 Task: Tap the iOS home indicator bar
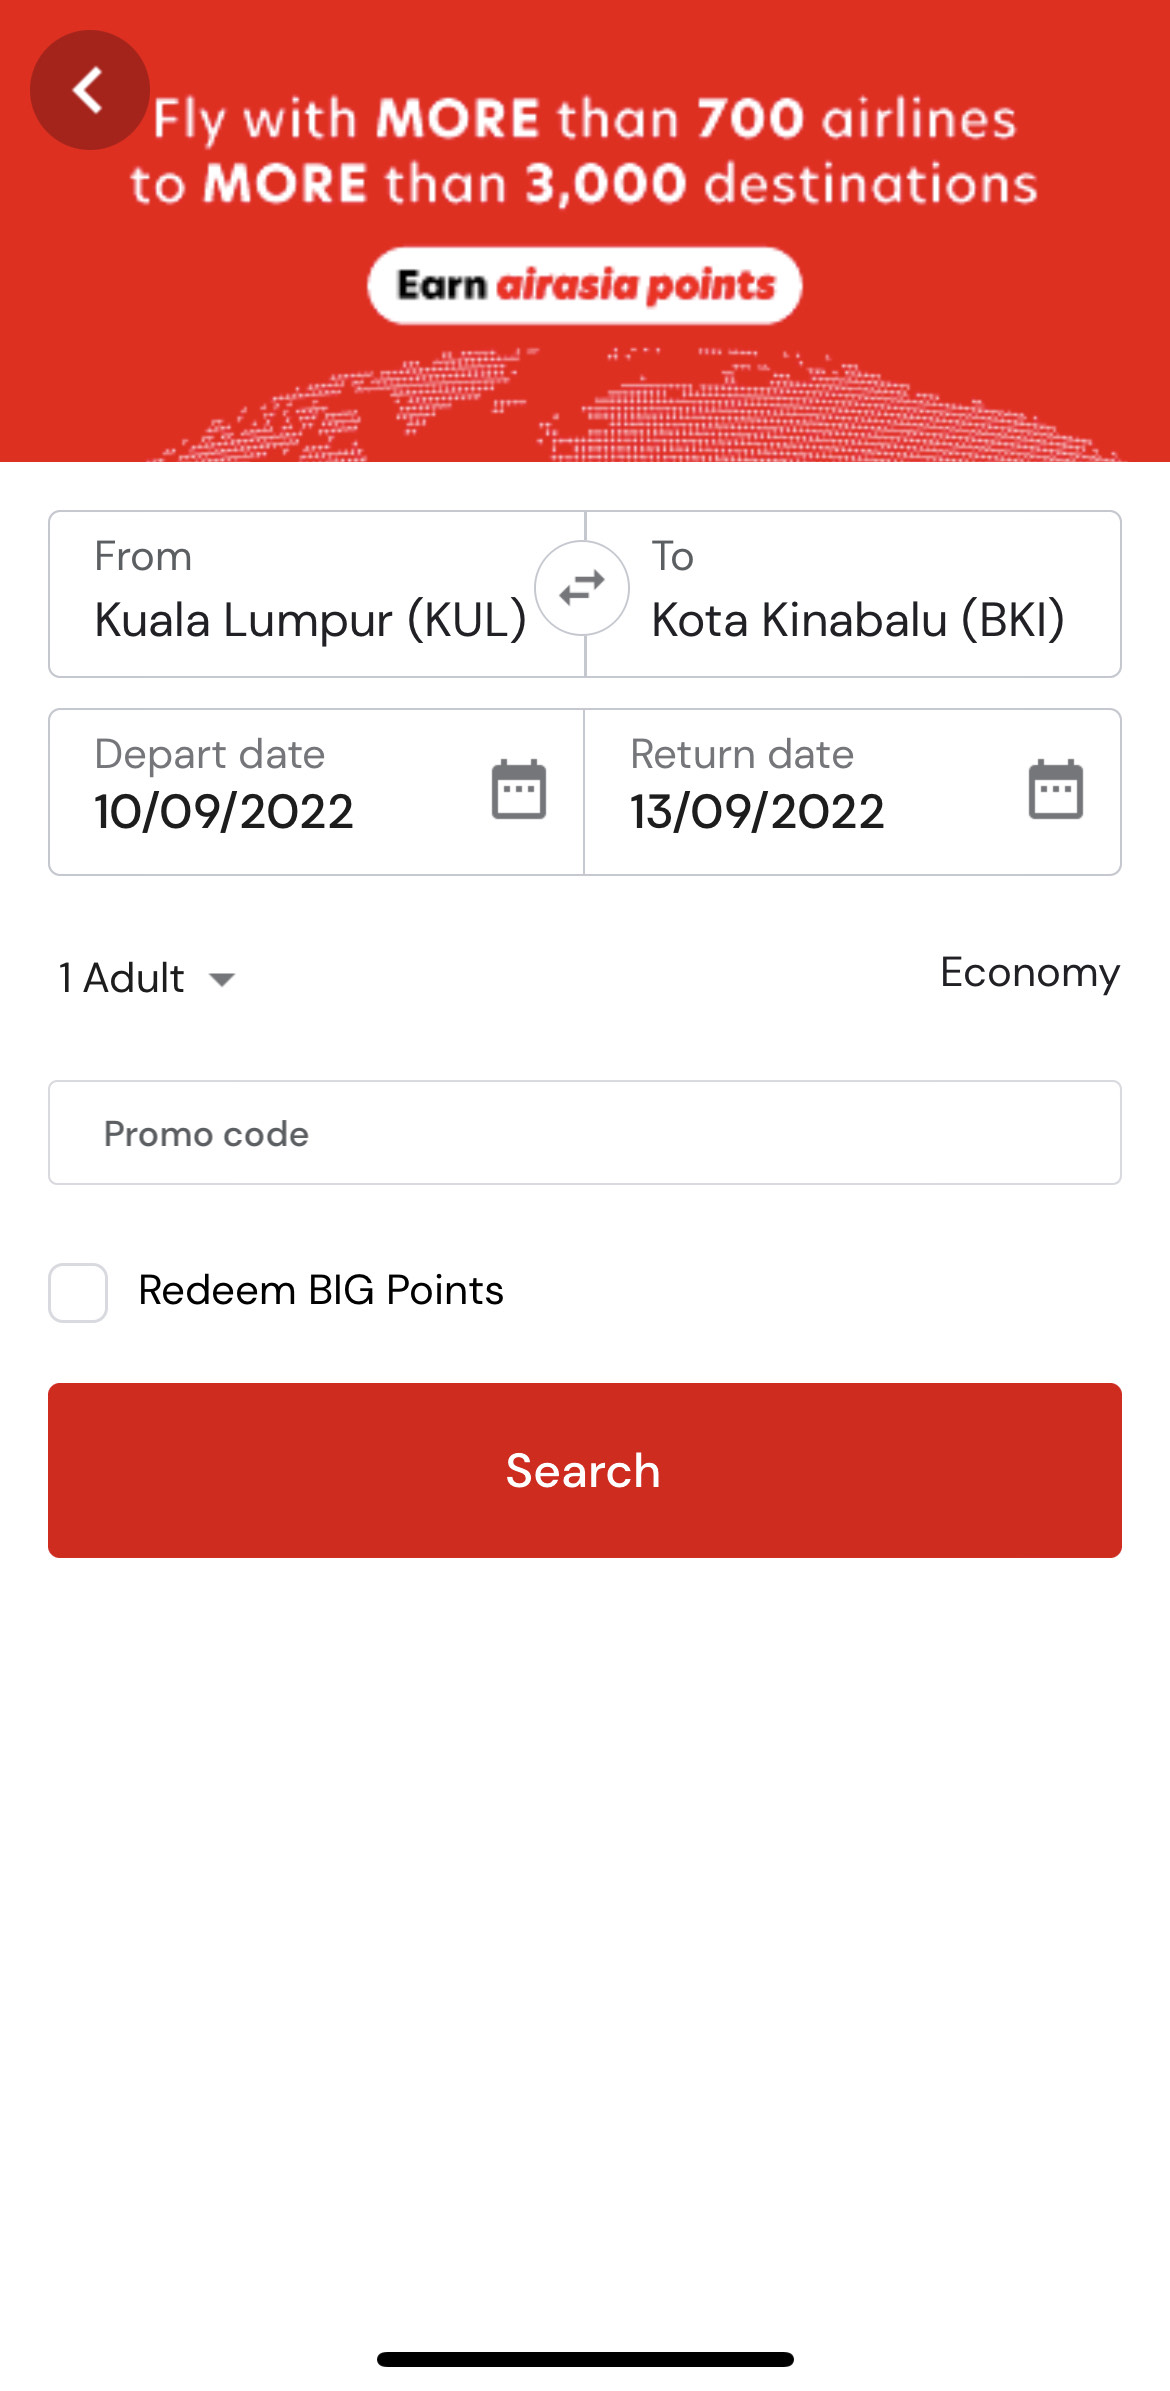click(585, 2359)
